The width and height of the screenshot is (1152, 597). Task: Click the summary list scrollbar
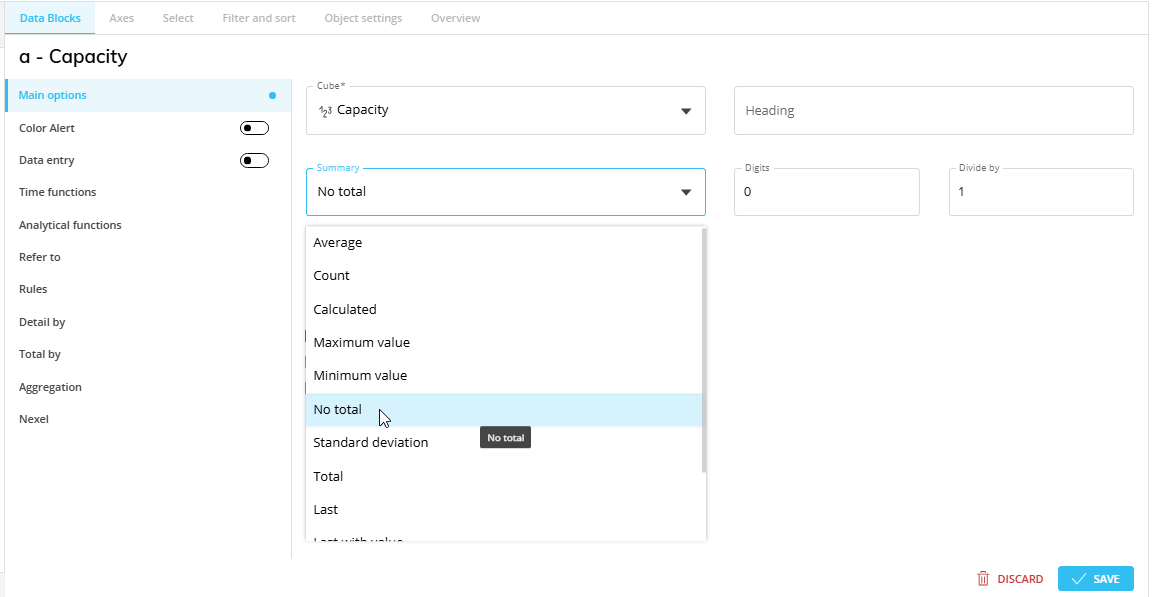tap(704, 350)
